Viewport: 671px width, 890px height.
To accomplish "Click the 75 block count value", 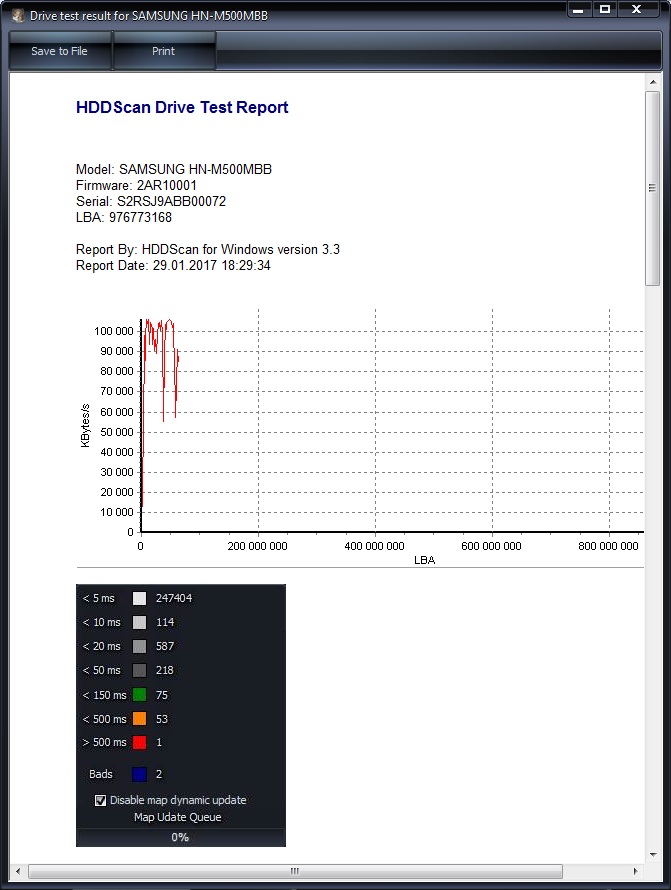I will [x=162, y=695].
